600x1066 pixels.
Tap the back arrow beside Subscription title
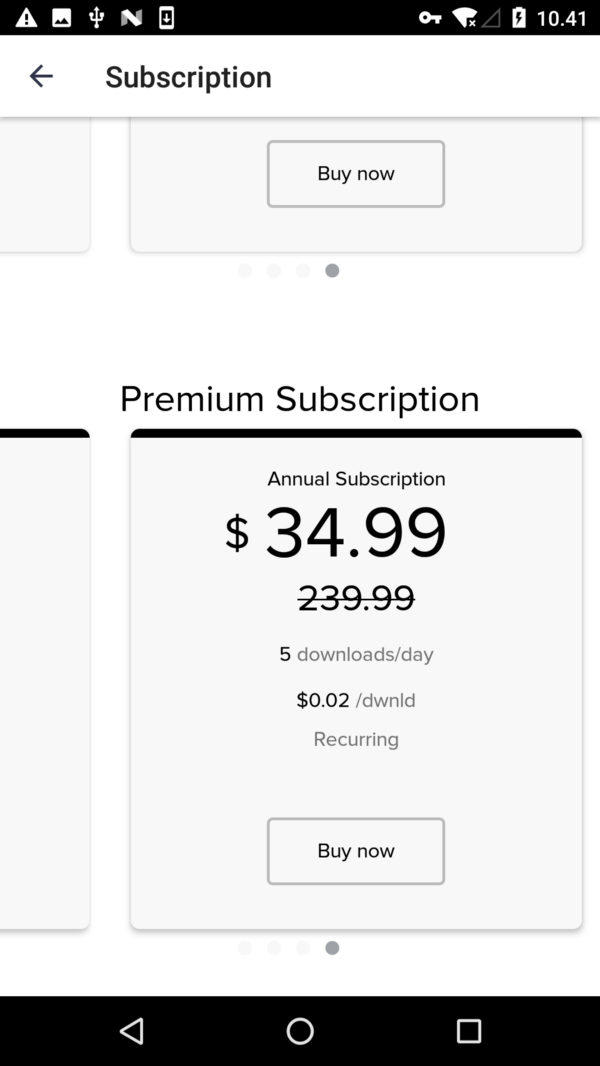pos(41,76)
